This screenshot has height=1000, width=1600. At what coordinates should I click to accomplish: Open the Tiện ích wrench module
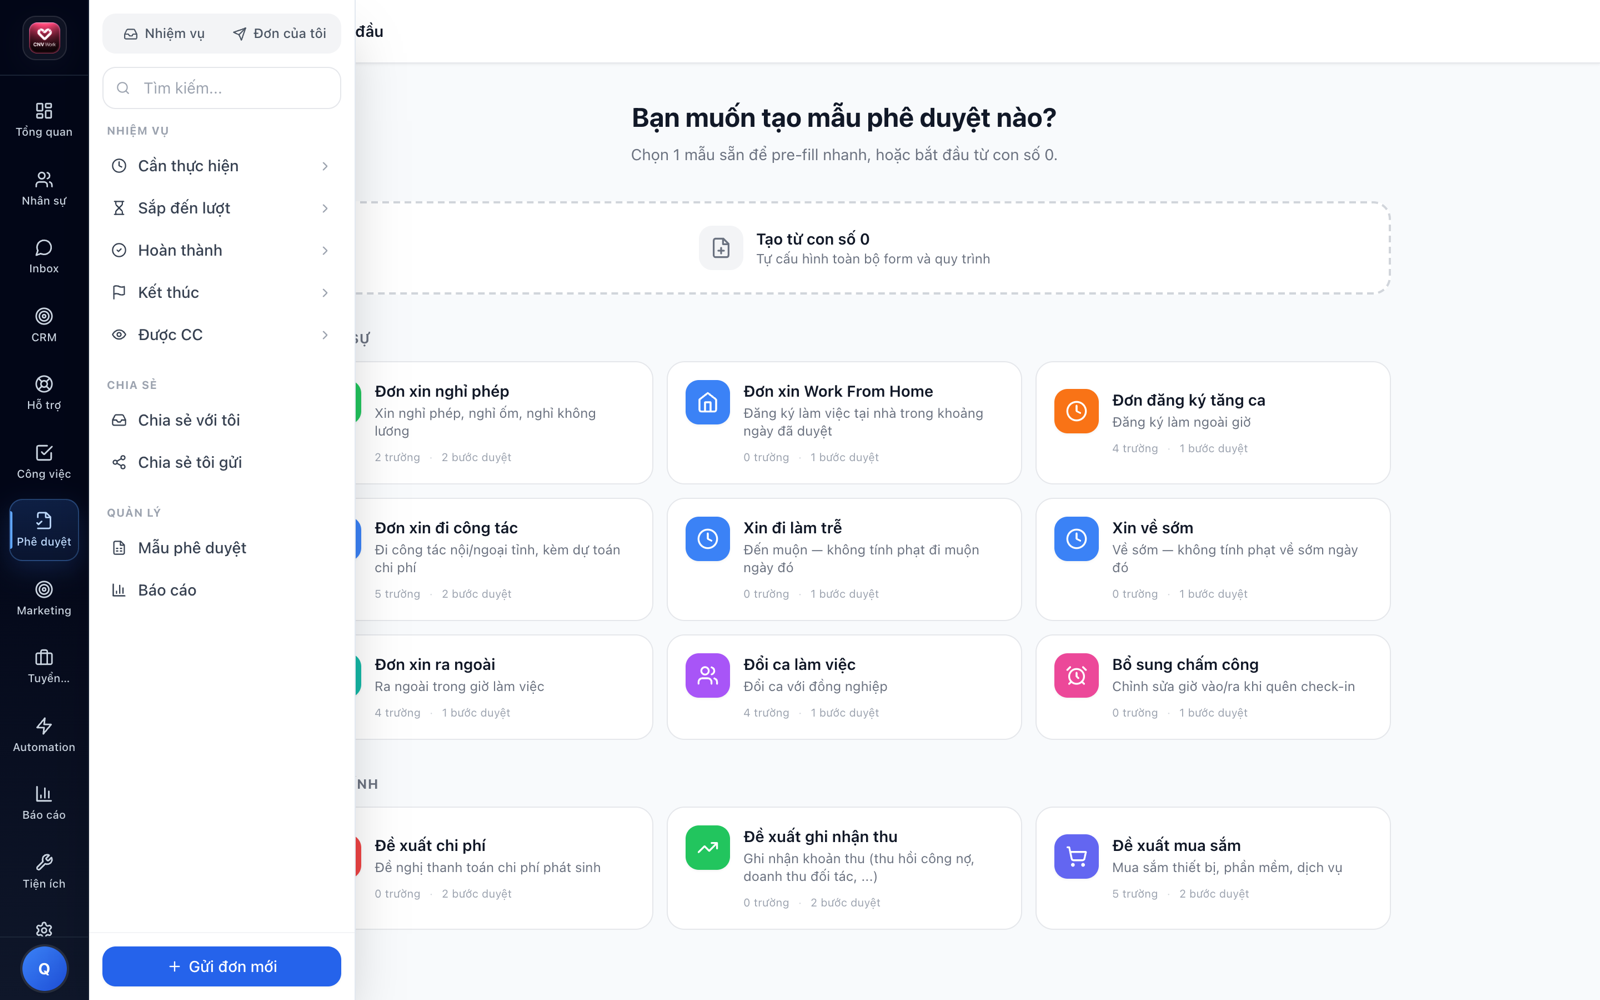pos(44,872)
